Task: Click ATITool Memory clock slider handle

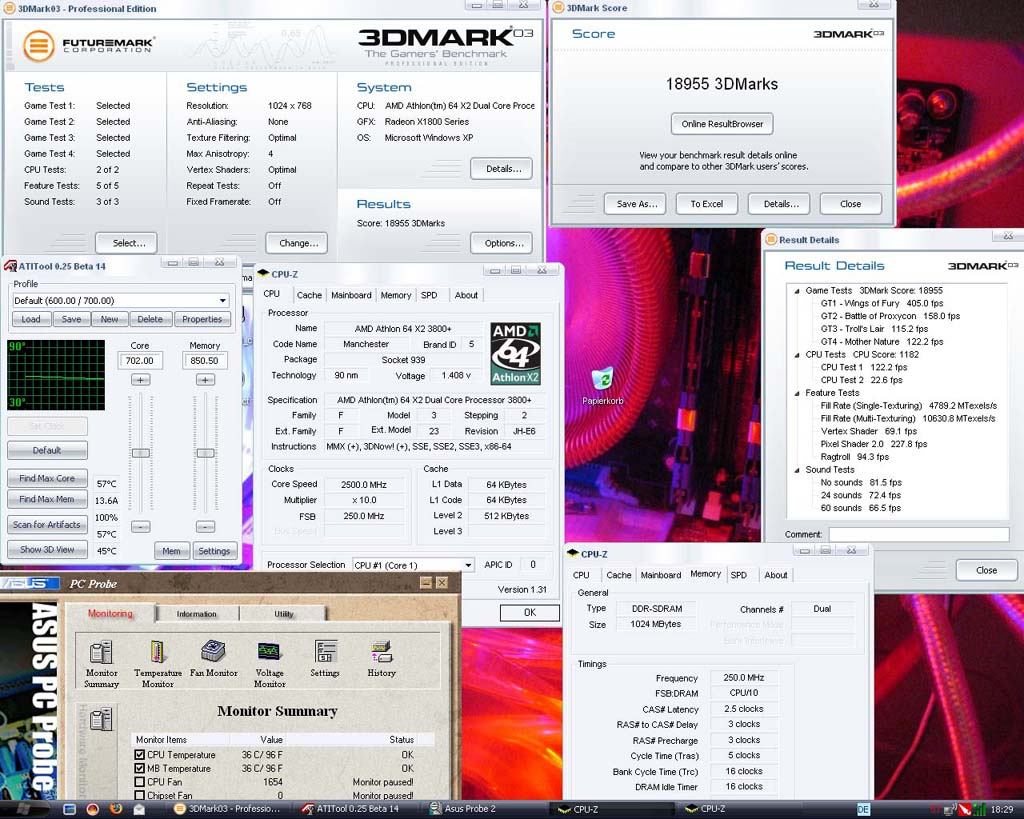Action: click(205, 453)
